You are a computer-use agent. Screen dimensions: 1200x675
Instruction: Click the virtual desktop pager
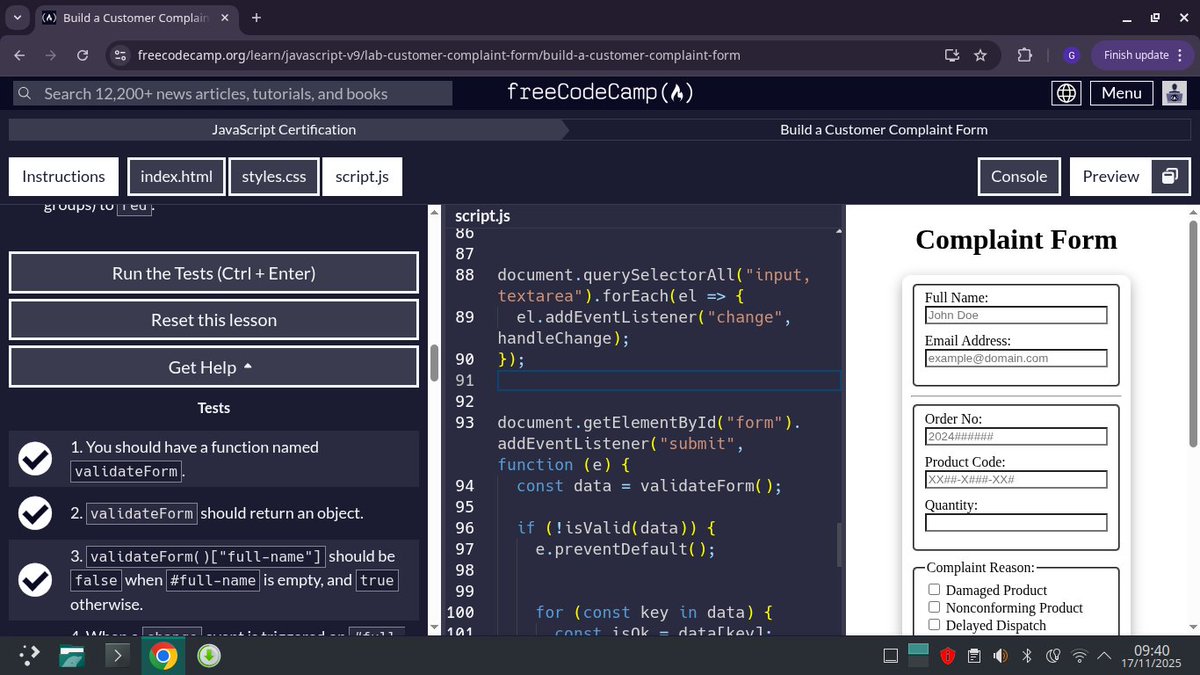[918, 656]
